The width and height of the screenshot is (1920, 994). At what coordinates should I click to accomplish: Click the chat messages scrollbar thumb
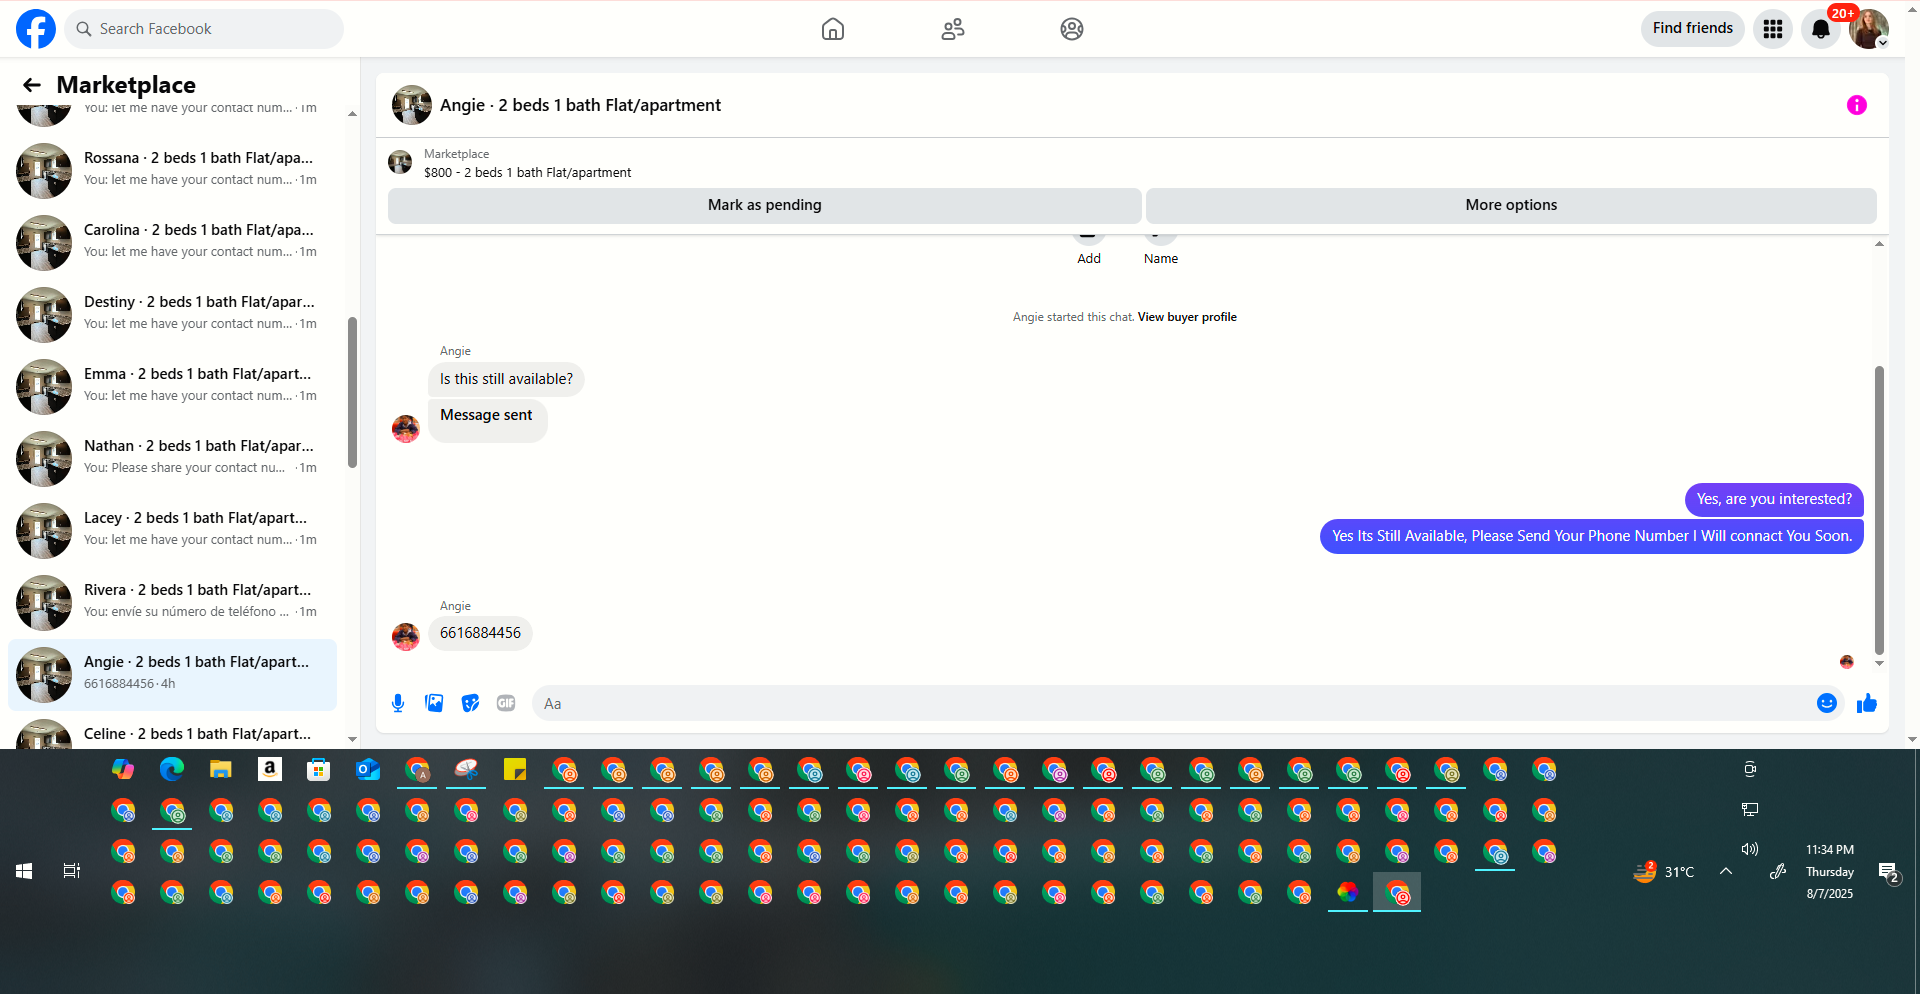pyautogui.click(x=1879, y=510)
